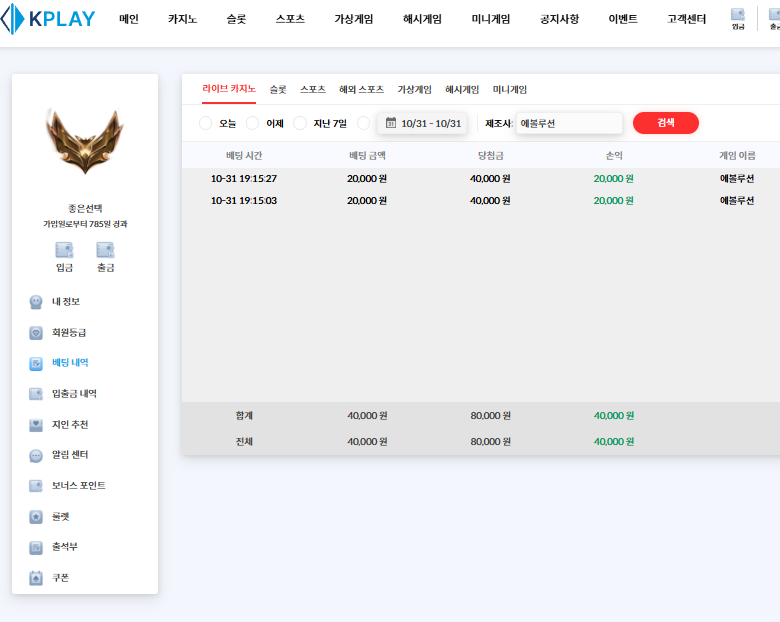Click the KPLAY logo

pos(48,19)
